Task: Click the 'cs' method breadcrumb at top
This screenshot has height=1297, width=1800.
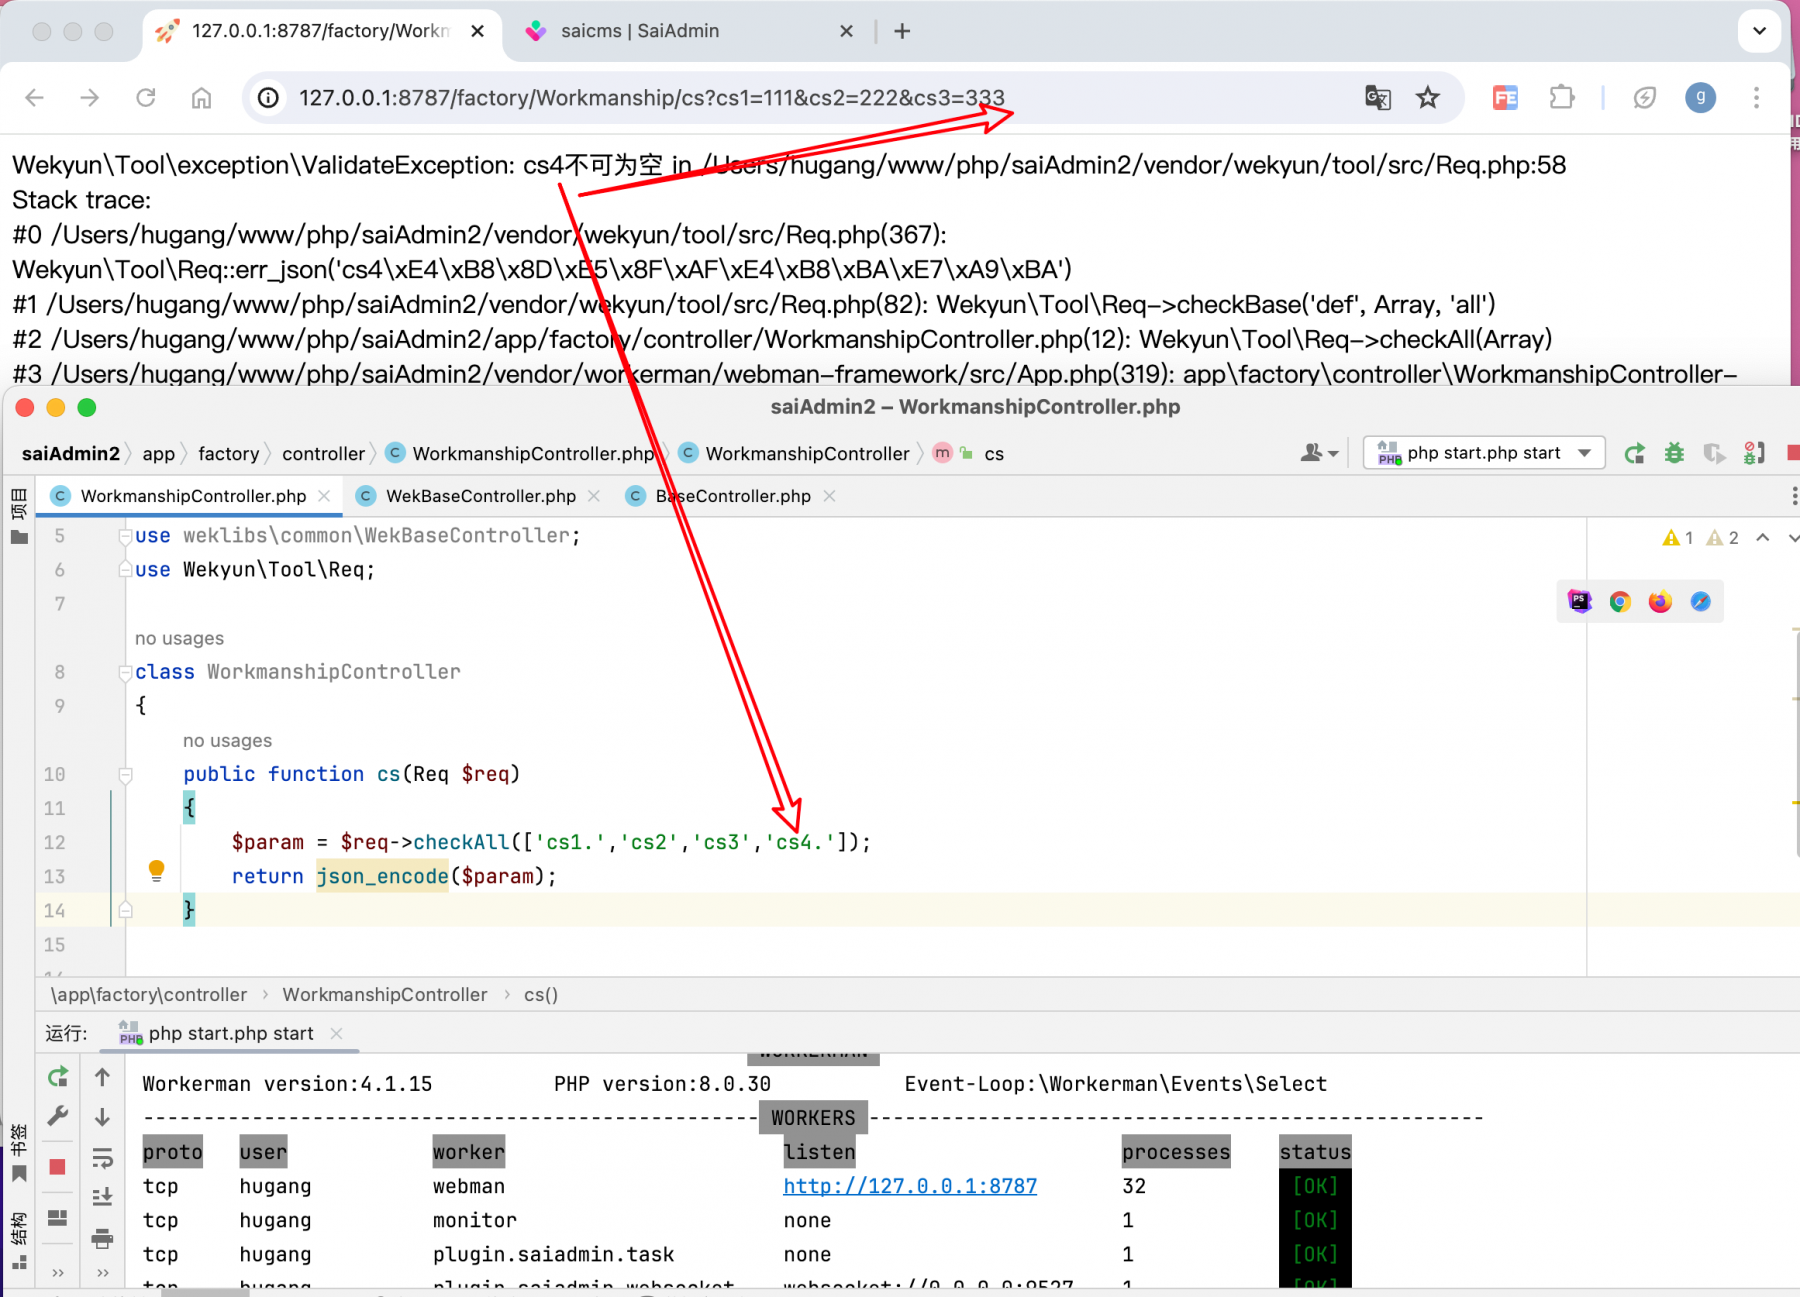Action: (x=993, y=453)
